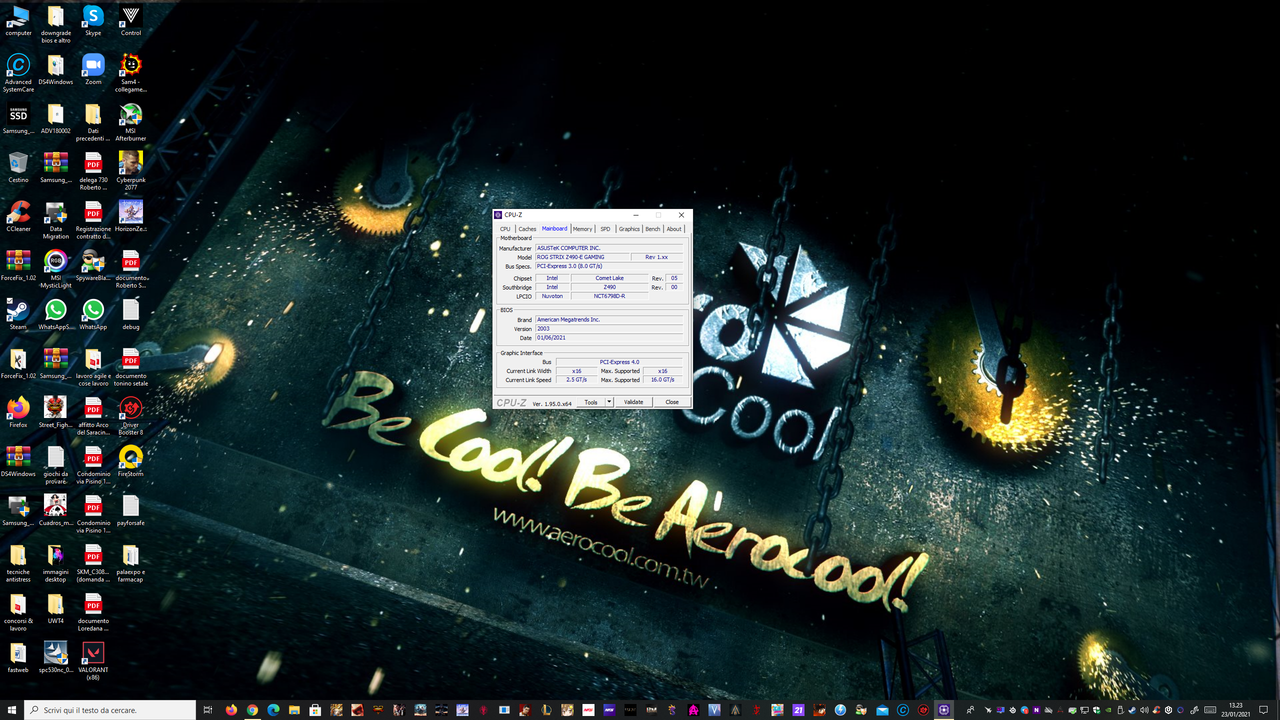The image size is (1280, 720).
Task: Expand the Tools dropdown arrow
Action: coord(609,402)
